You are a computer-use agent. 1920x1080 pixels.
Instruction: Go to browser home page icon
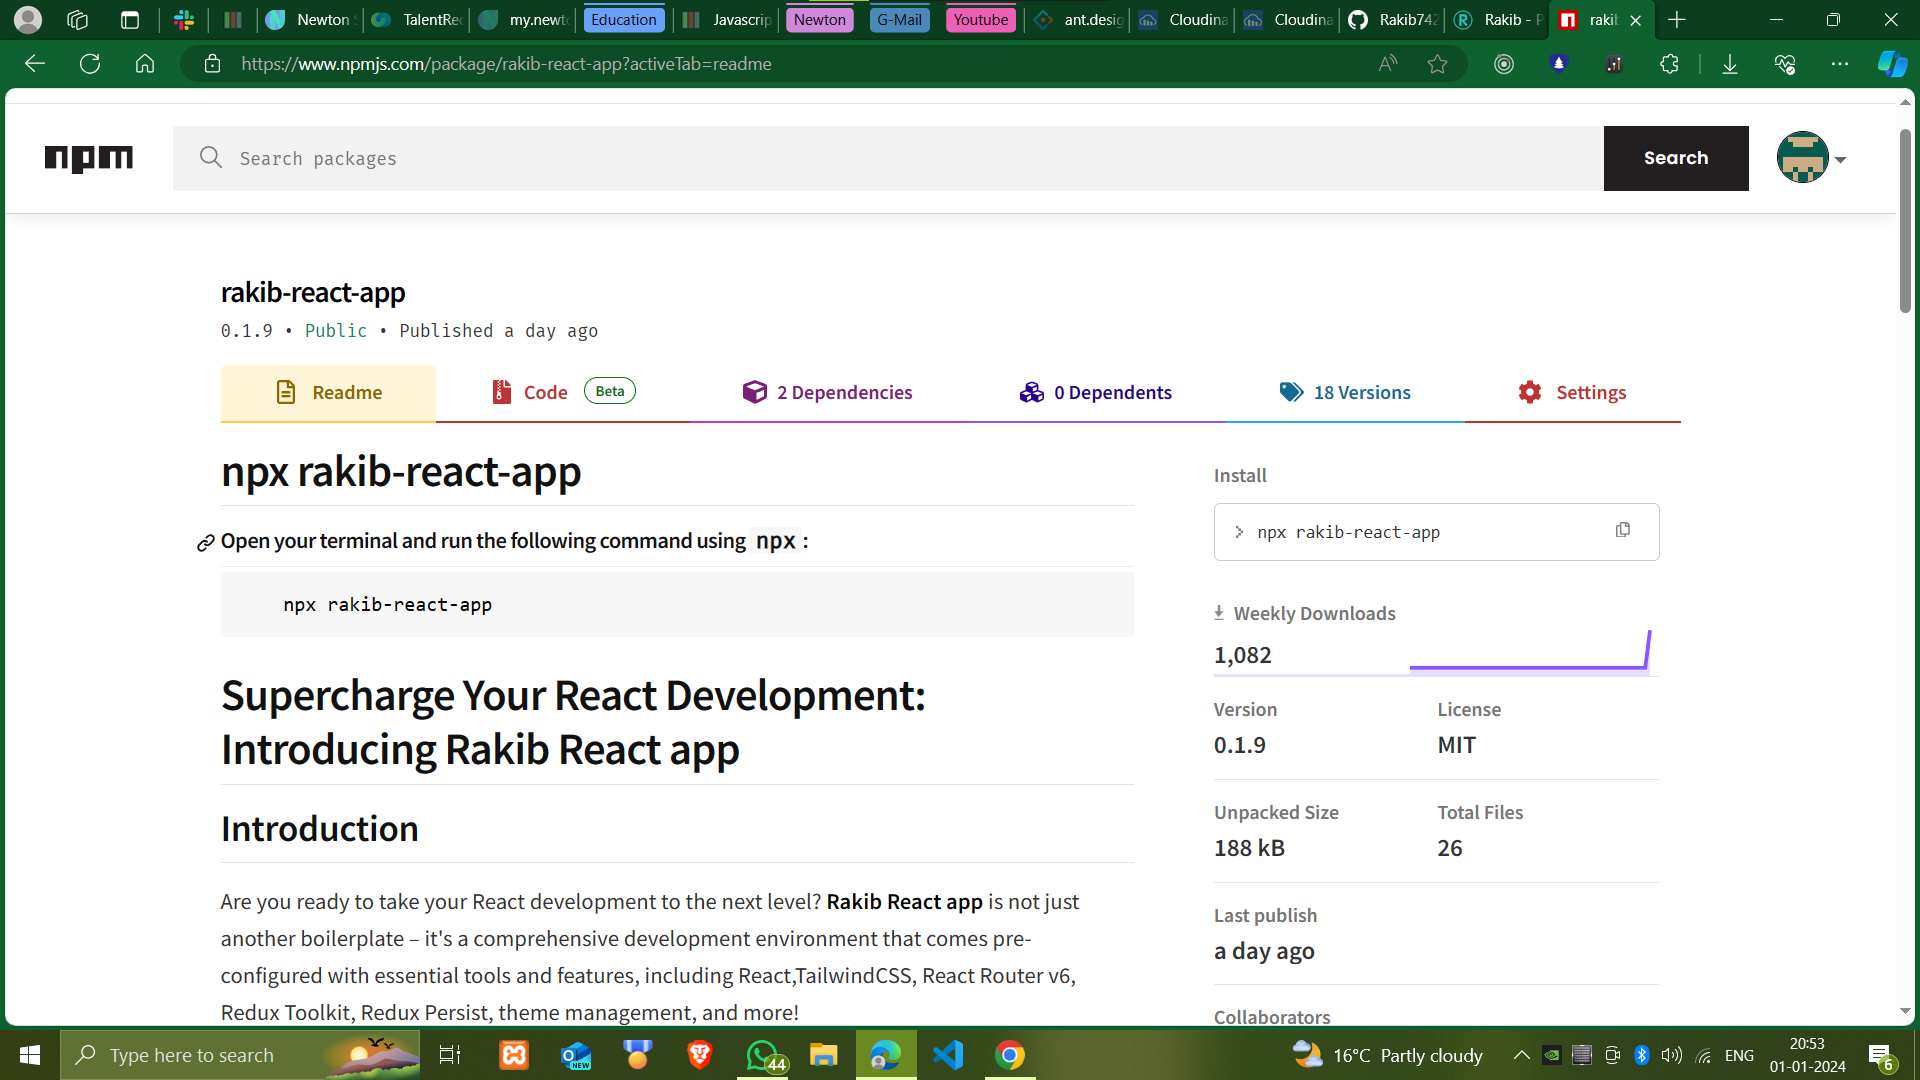coord(145,64)
